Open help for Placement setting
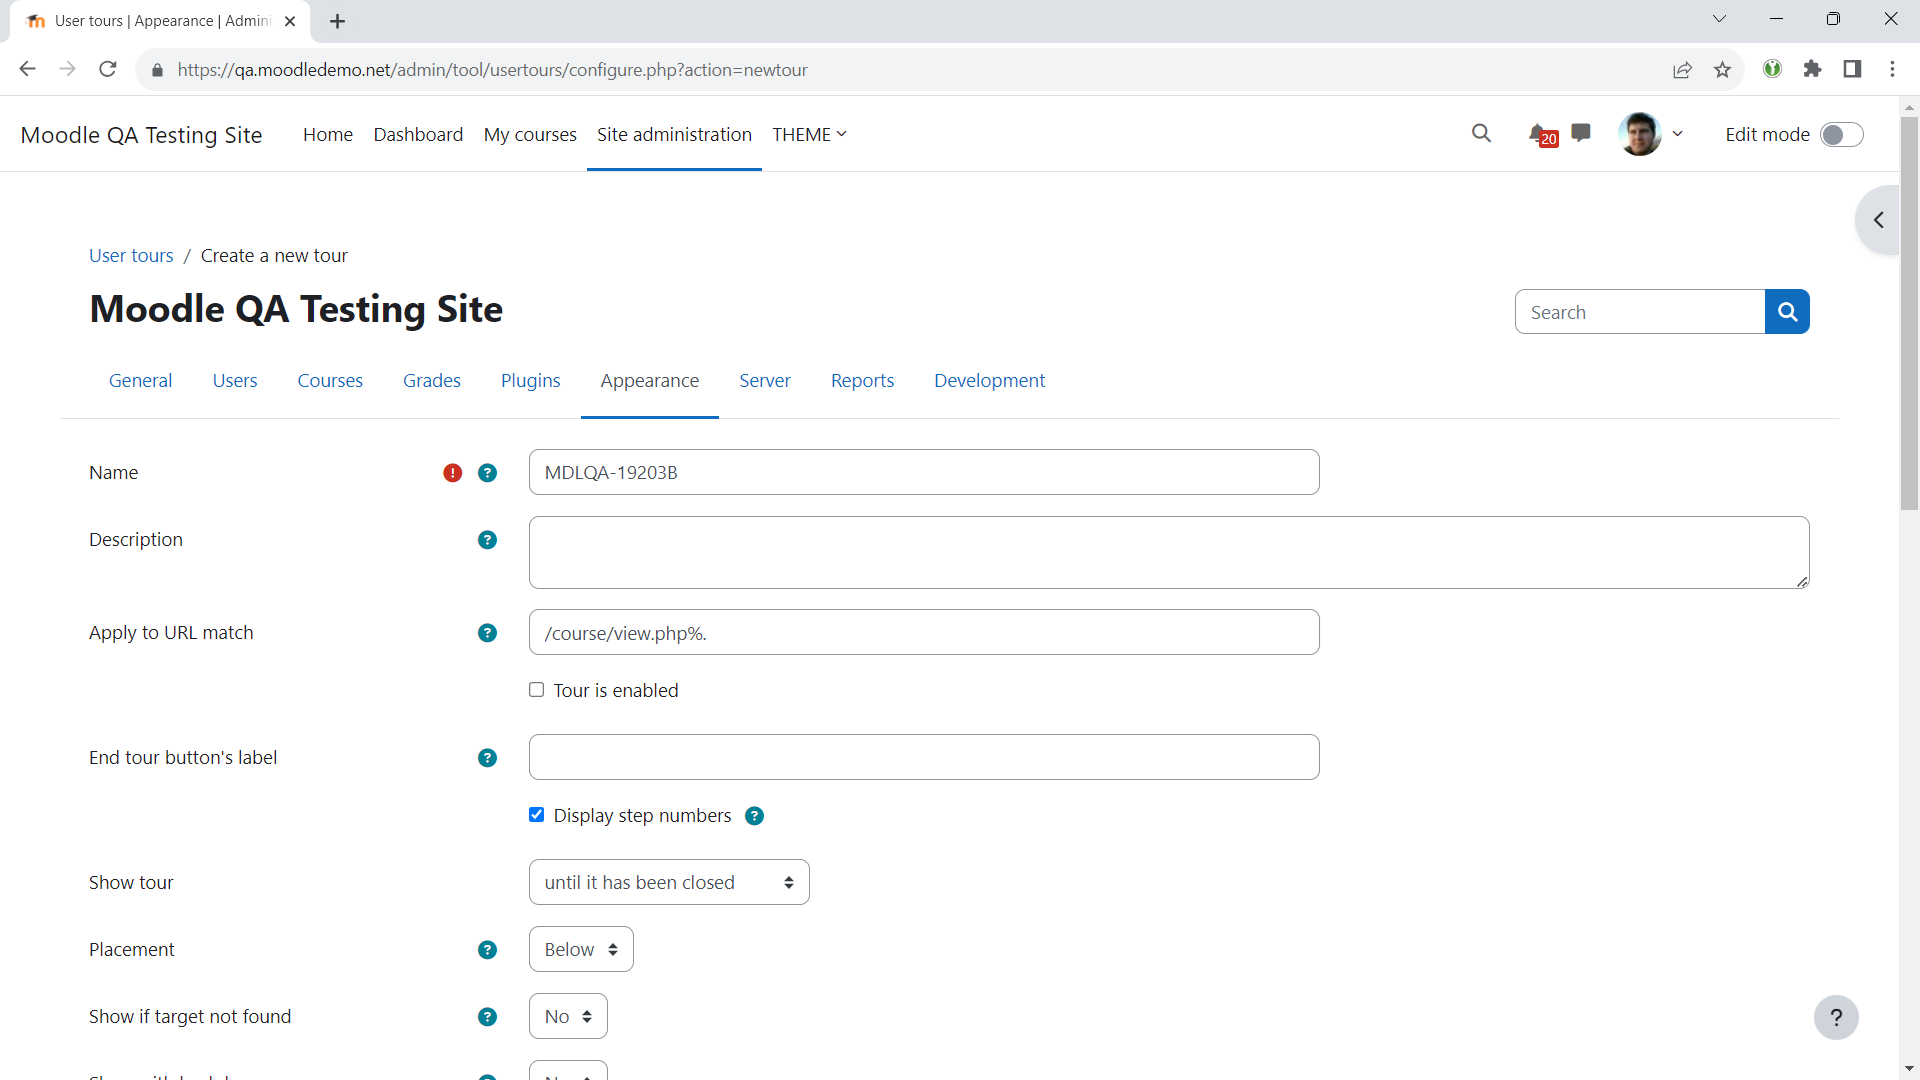This screenshot has height=1080, width=1920. 487,950
